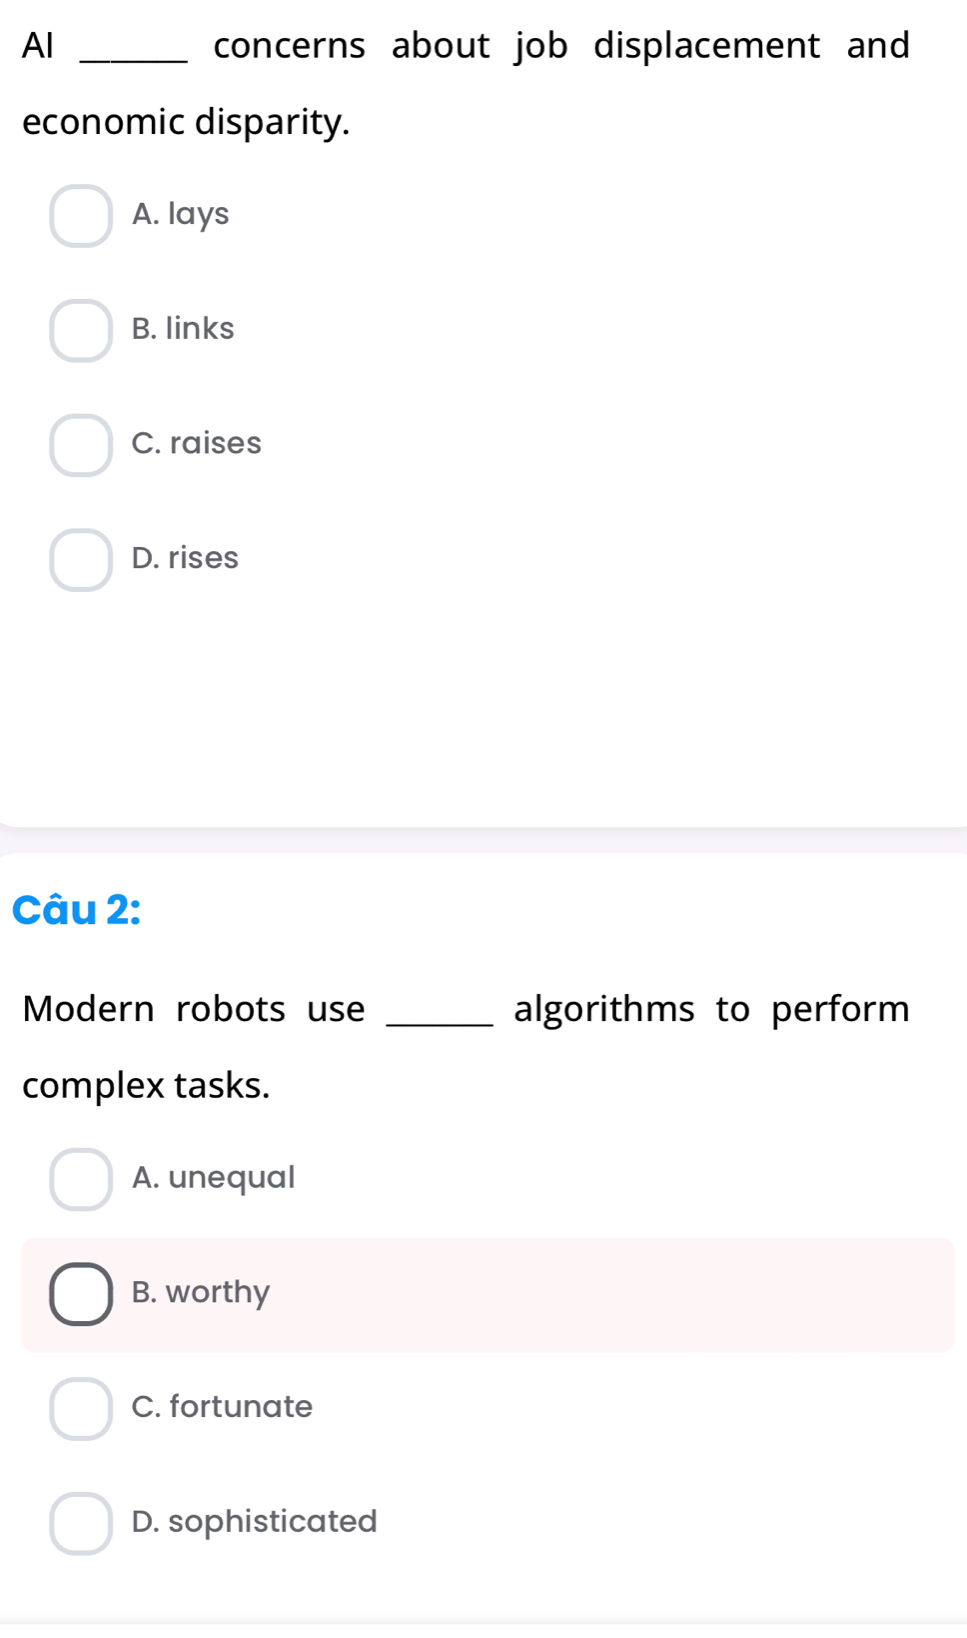Select the radio box for 'A. unequal'
The width and height of the screenshot is (967, 1638).
[81, 1179]
